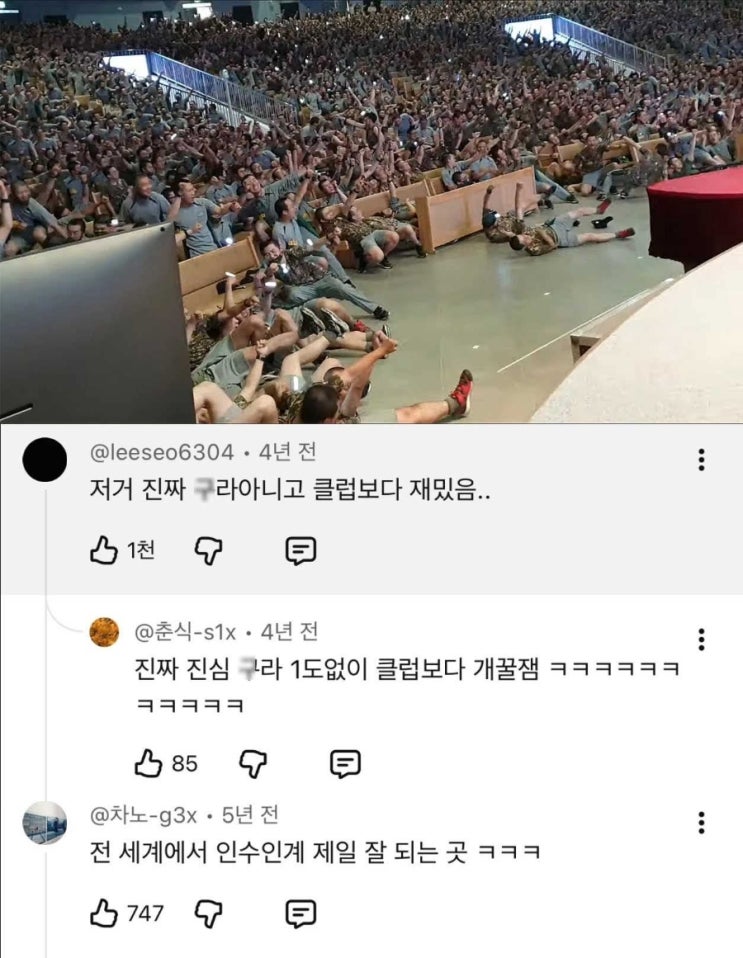The image size is (743, 958).
Task: Open @leeseo6304's black profile avatar
Action: [x=45, y=459]
